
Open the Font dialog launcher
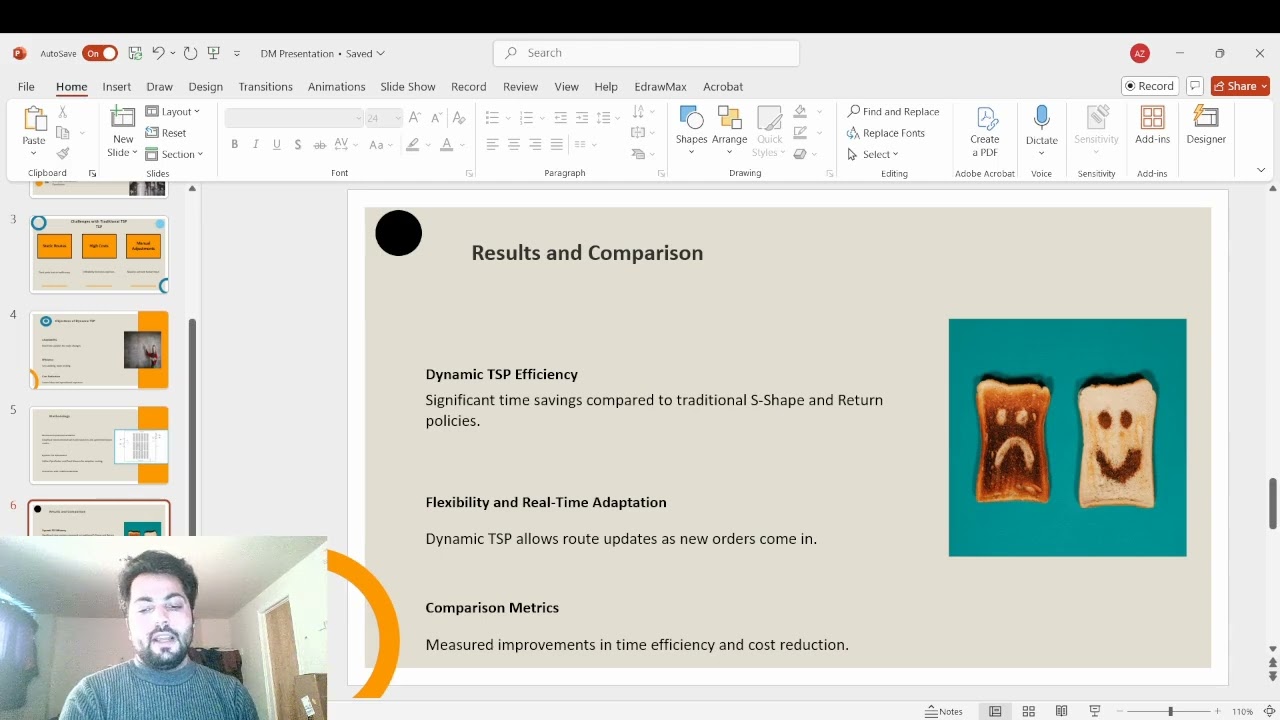[x=469, y=174]
